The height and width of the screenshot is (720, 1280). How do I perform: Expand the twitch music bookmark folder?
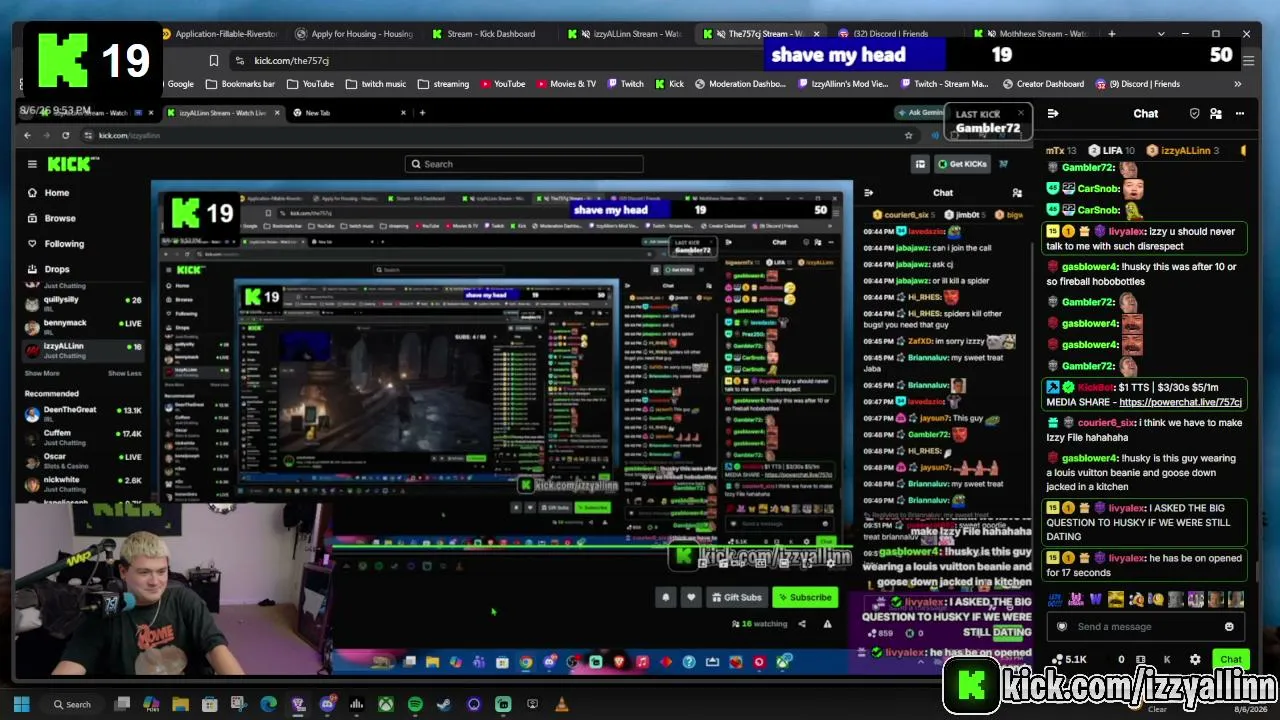pyautogui.click(x=375, y=84)
